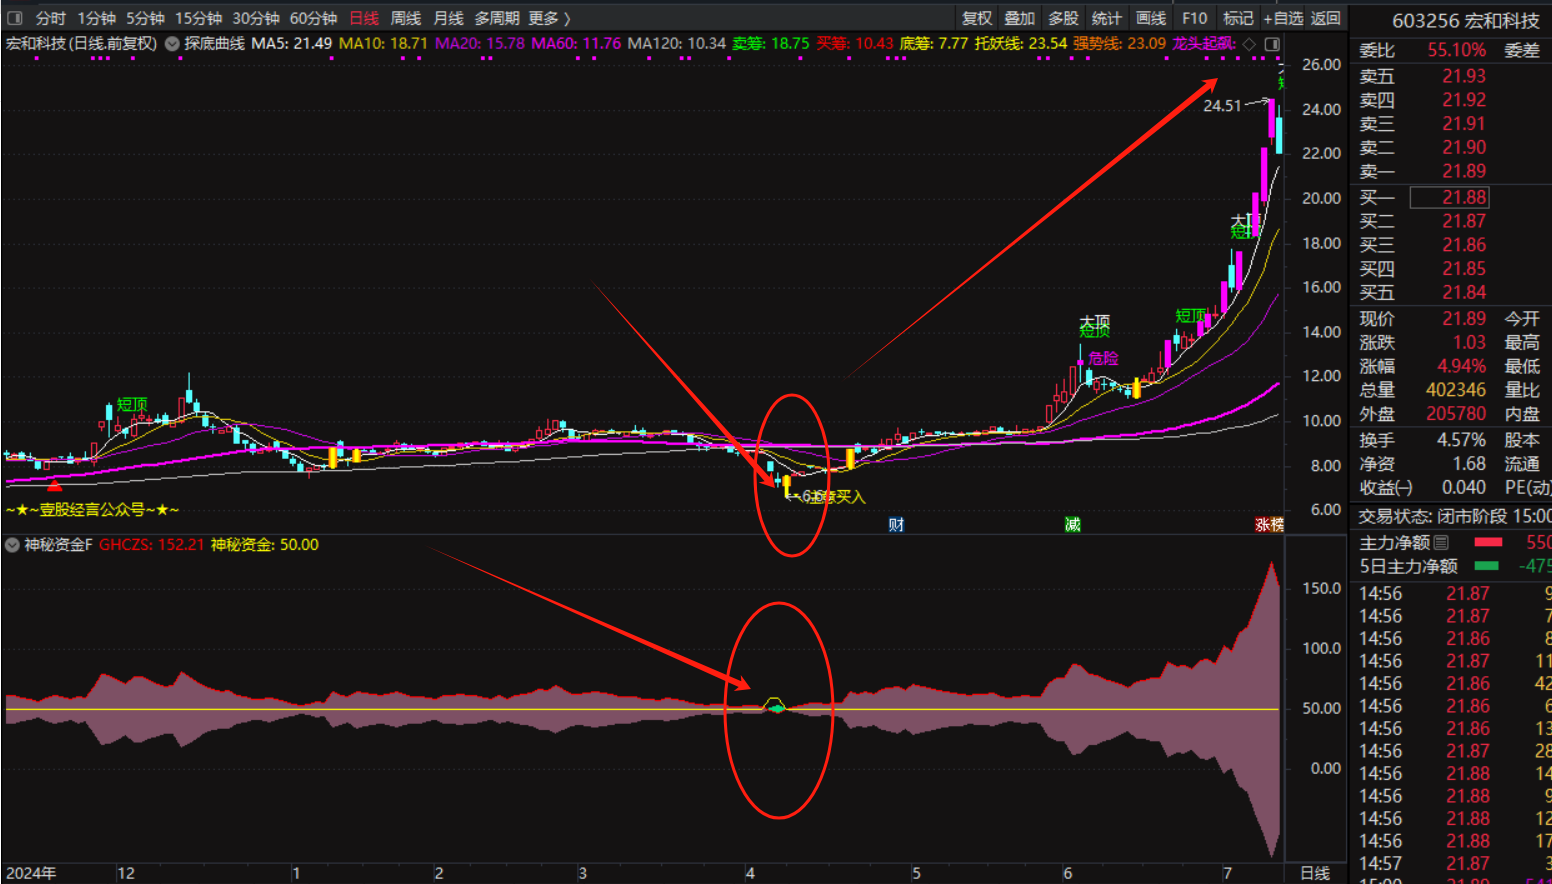The image size is (1552, 884).
Task: Click the 财 marker icon on chart
Action: [896, 525]
